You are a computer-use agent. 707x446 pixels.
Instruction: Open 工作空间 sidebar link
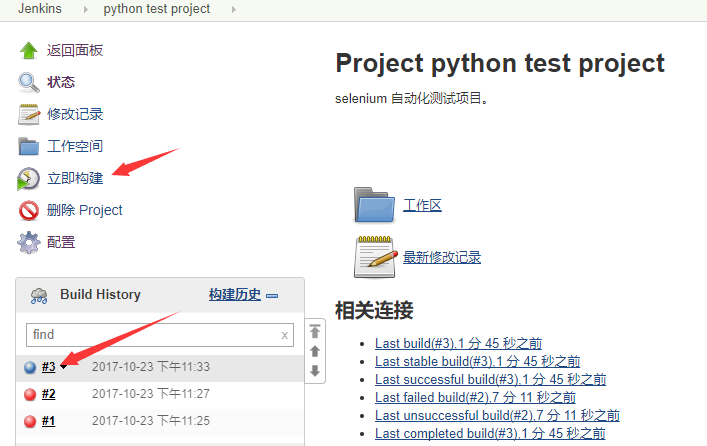pyautogui.click(x=75, y=146)
